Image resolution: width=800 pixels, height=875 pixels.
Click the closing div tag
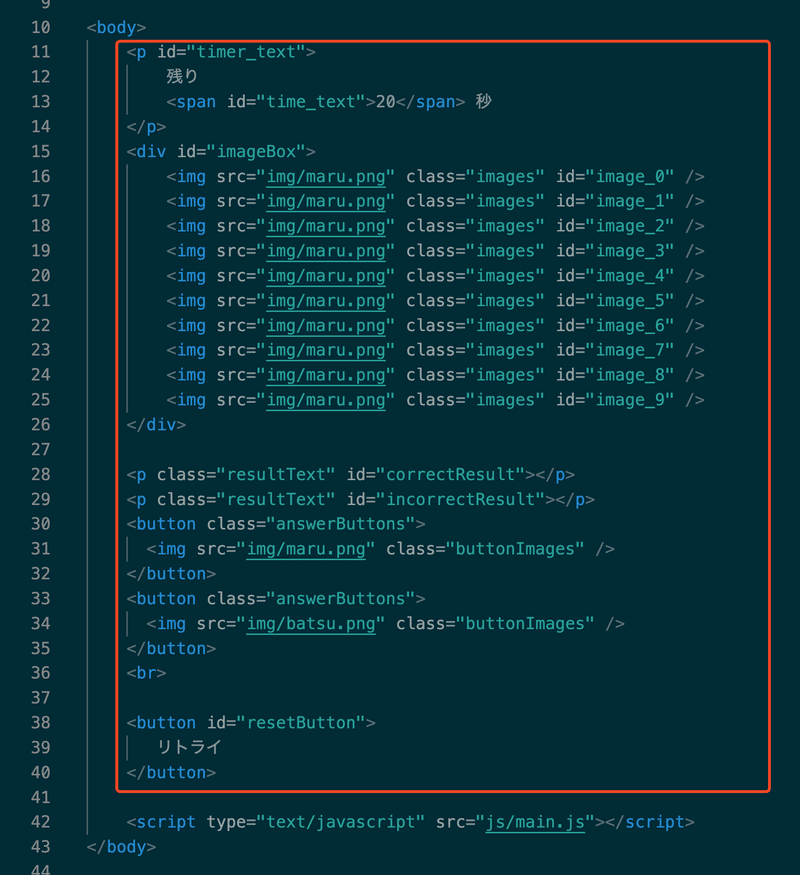coord(156,425)
